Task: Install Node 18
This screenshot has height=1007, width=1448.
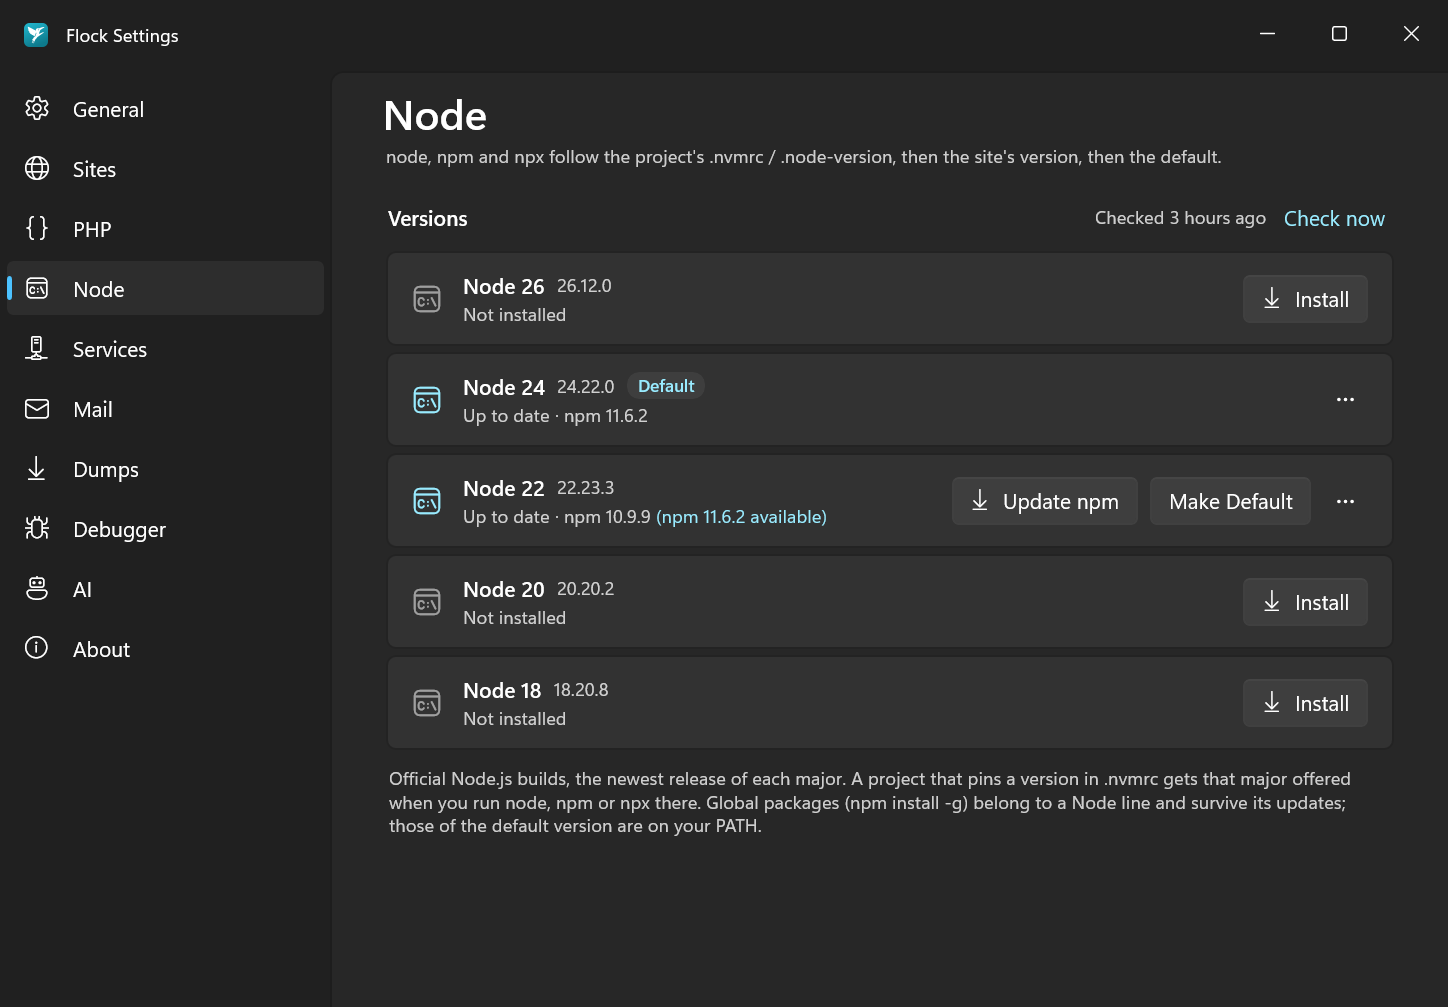Action: [1305, 703]
